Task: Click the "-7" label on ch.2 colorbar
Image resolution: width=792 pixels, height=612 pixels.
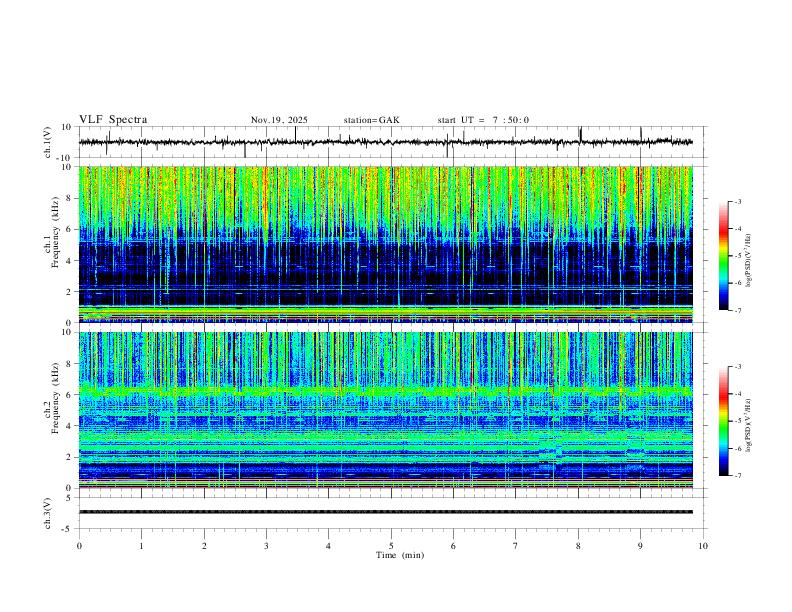Action: [738, 475]
